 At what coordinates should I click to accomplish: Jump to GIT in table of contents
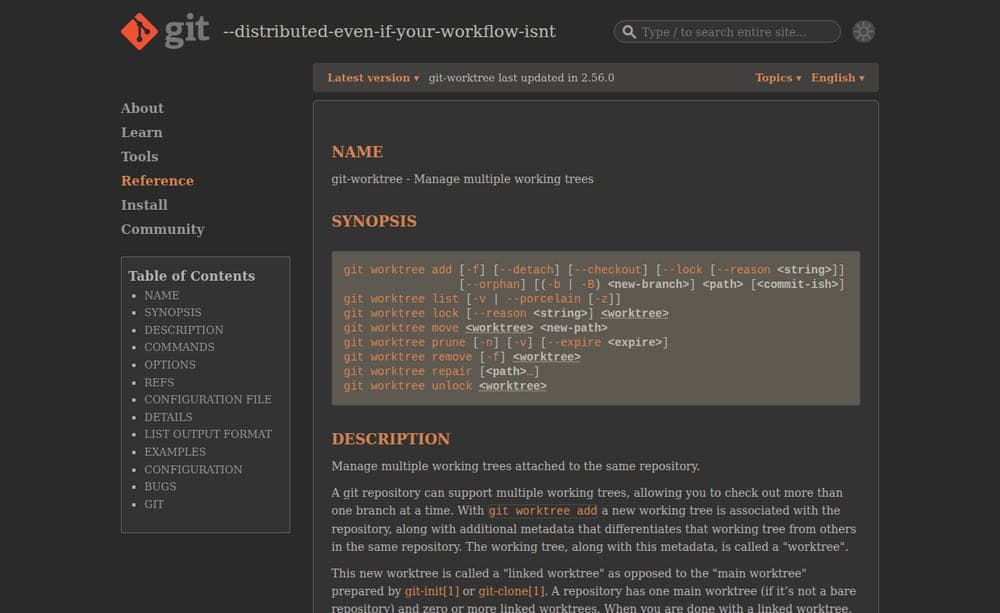[154, 504]
